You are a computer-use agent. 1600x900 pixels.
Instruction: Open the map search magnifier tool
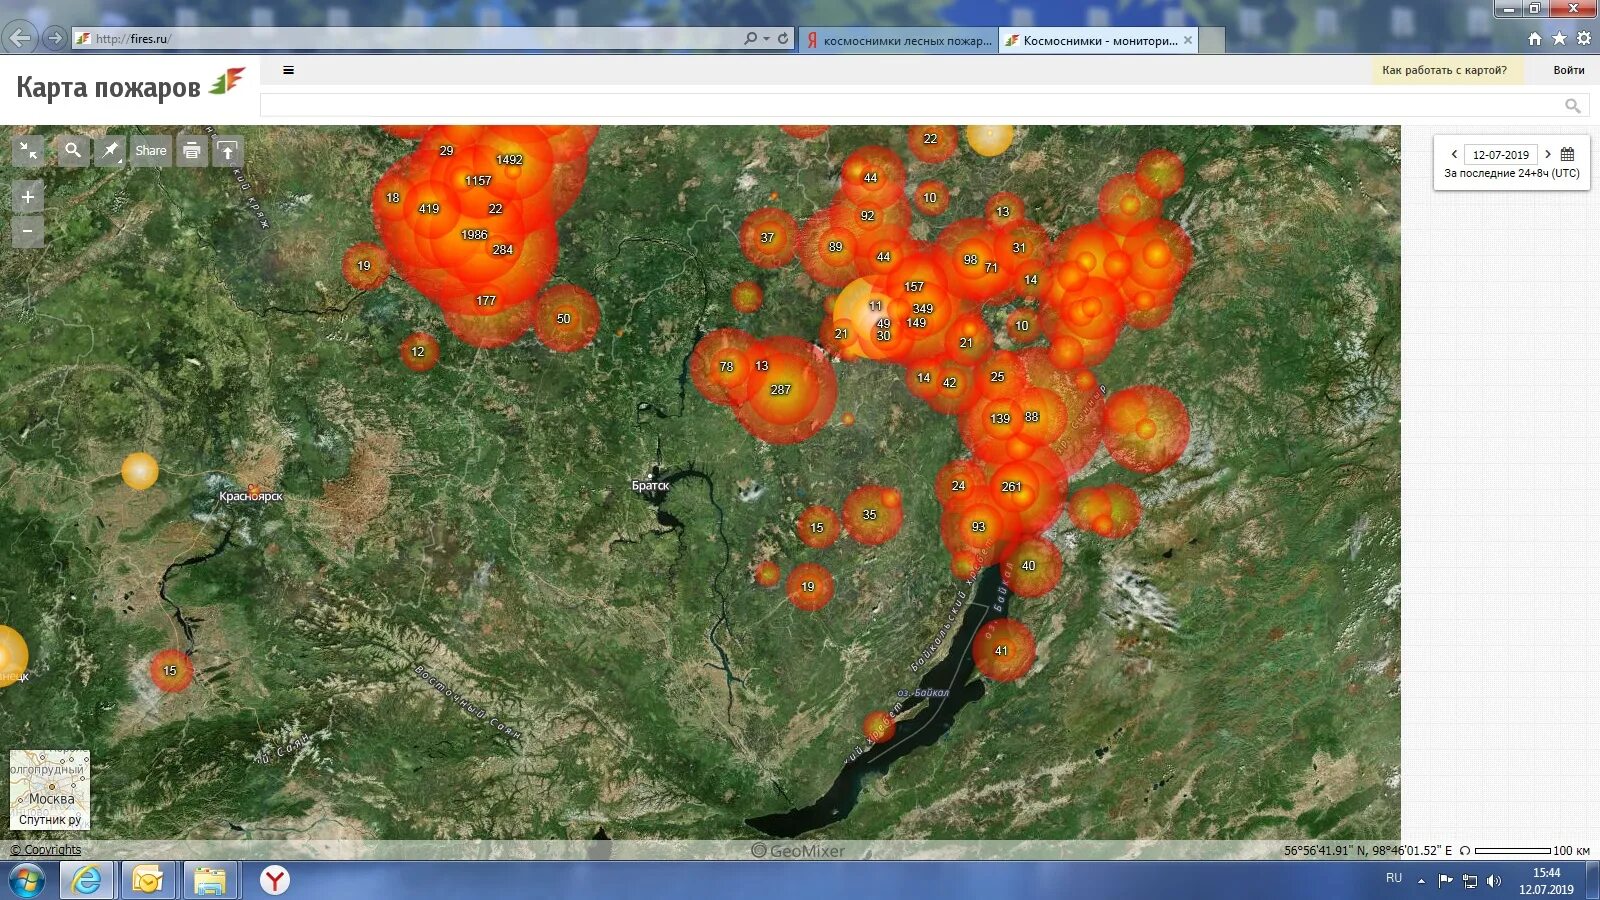72,151
